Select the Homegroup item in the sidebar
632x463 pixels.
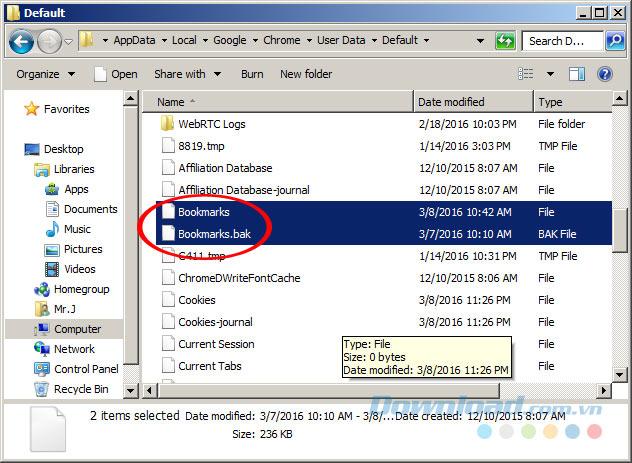click(x=81, y=289)
